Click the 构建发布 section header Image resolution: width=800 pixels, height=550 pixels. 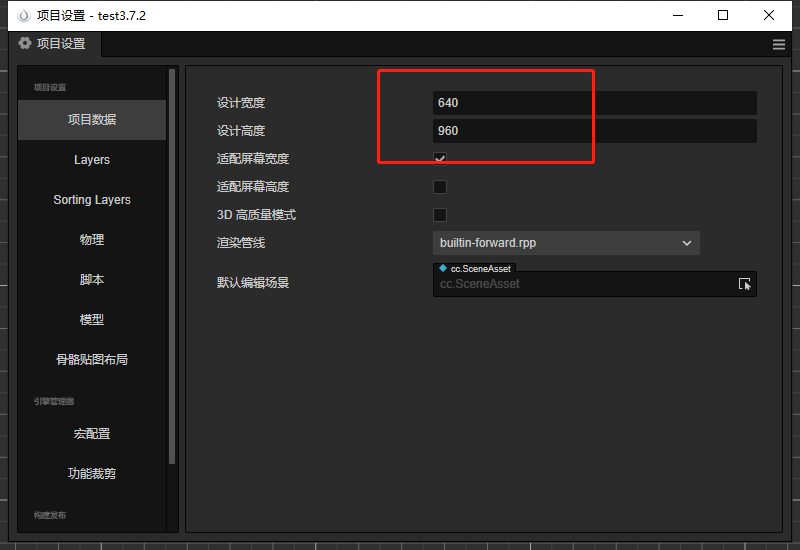pos(50,515)
